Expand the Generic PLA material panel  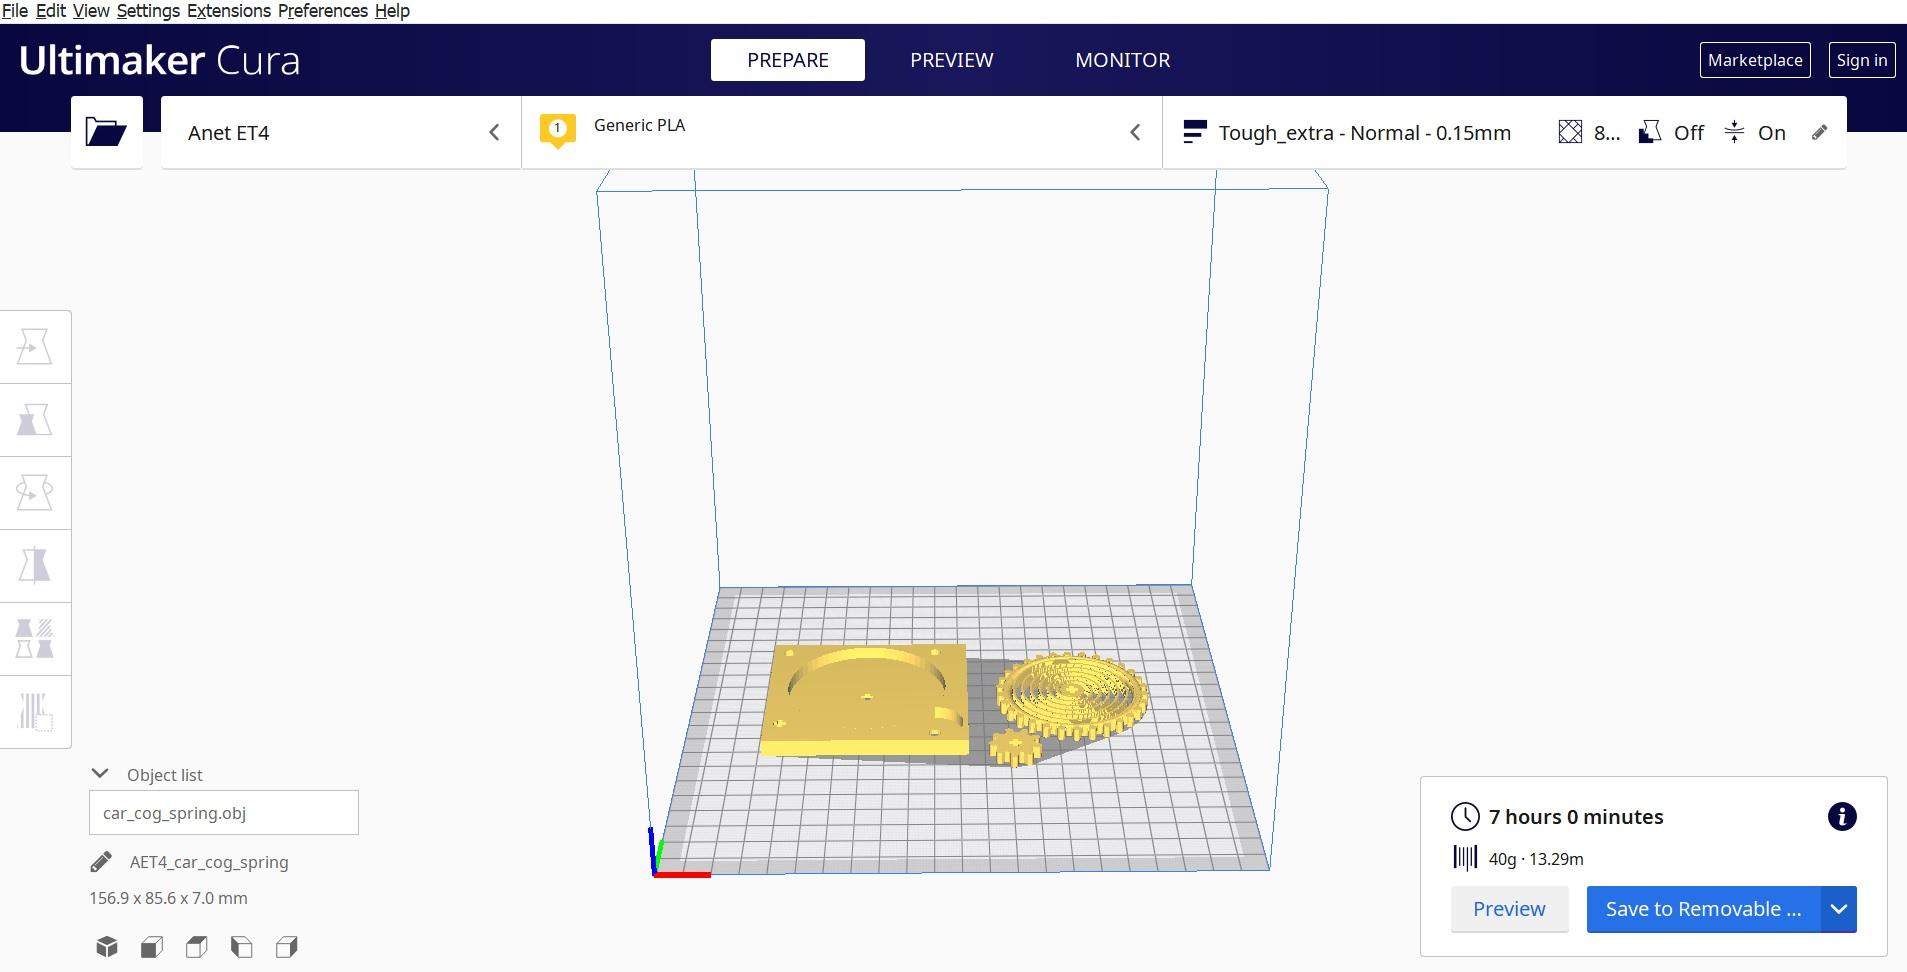click(1136, 131)
